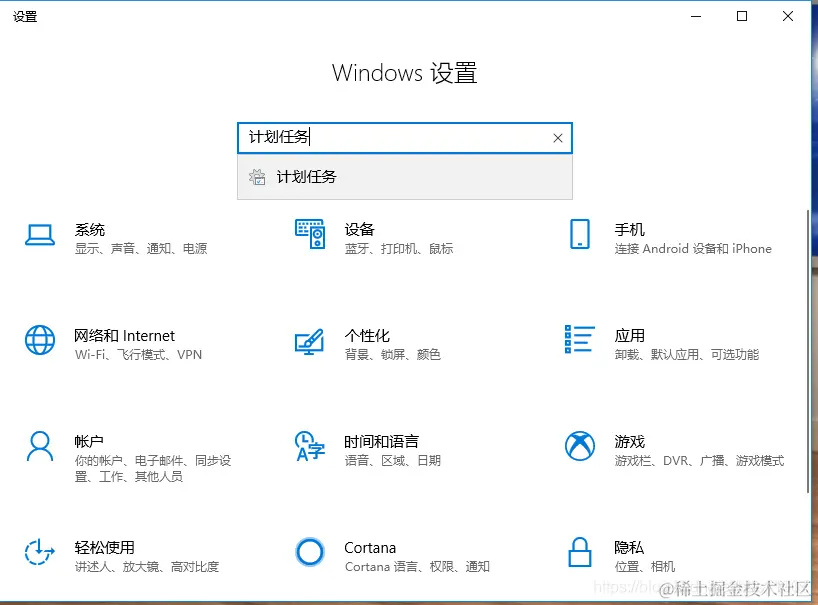Open the Personalization paintbrush icon
818x605 pixels.
(309, 342)
